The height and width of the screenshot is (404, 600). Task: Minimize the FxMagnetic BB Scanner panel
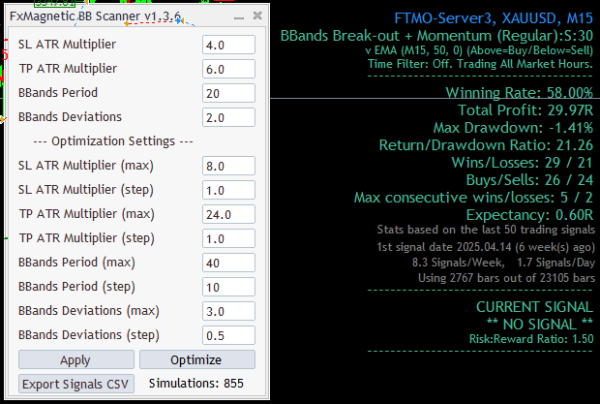tap(241, 16)
